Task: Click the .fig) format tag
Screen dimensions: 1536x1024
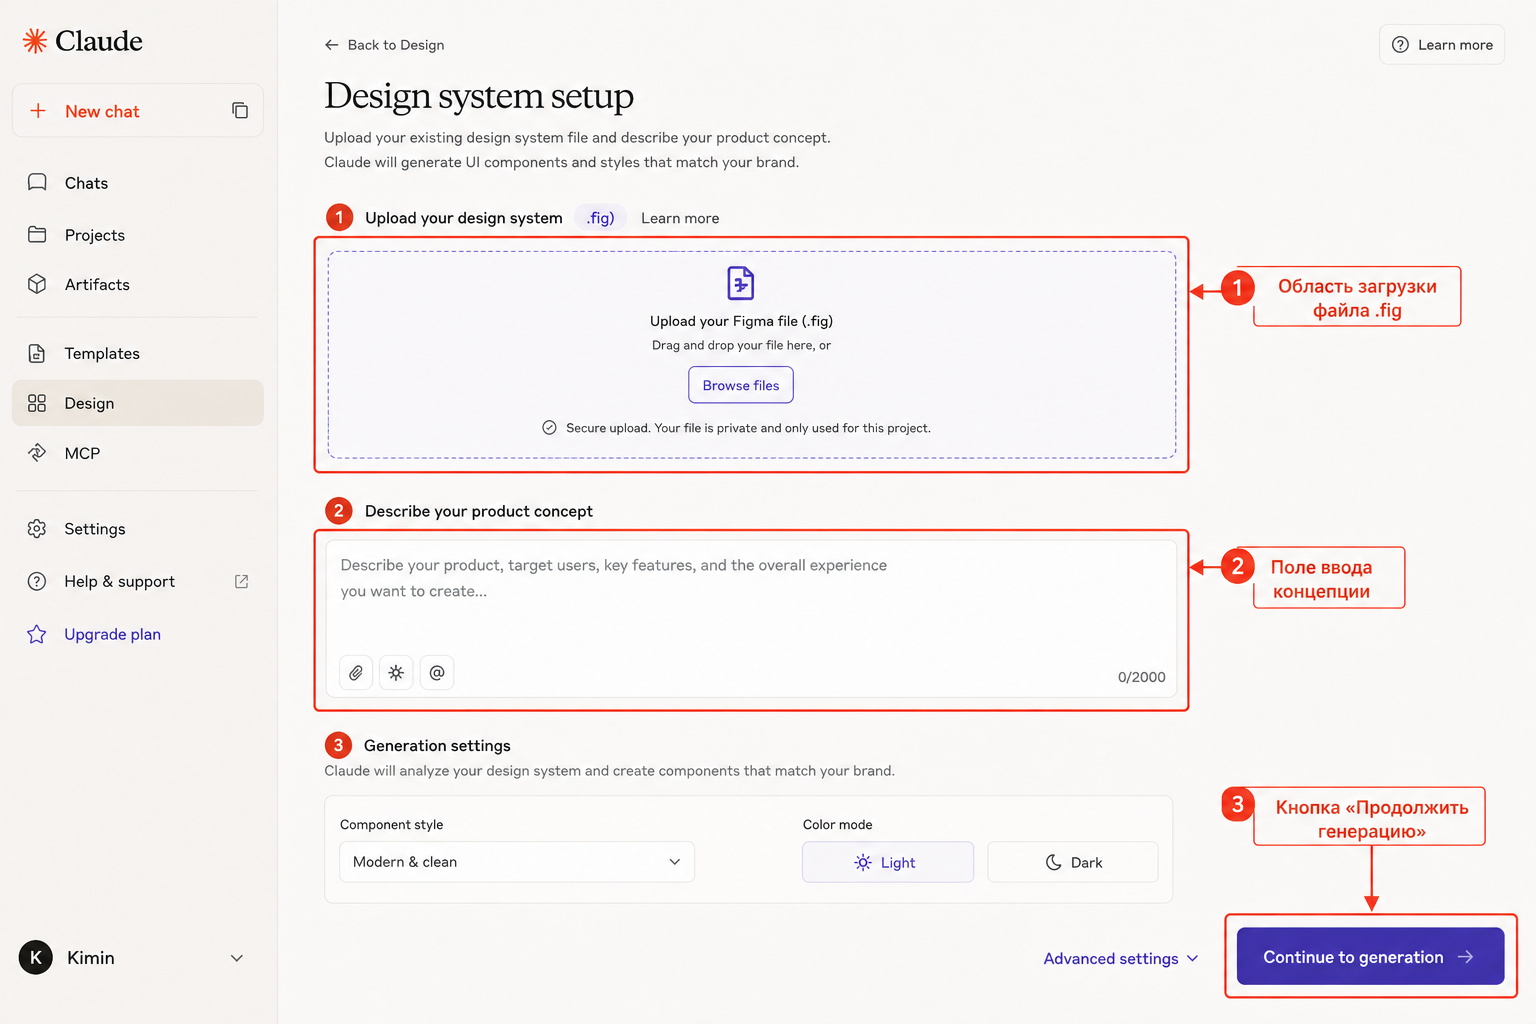Action: (x=600, y=218)
